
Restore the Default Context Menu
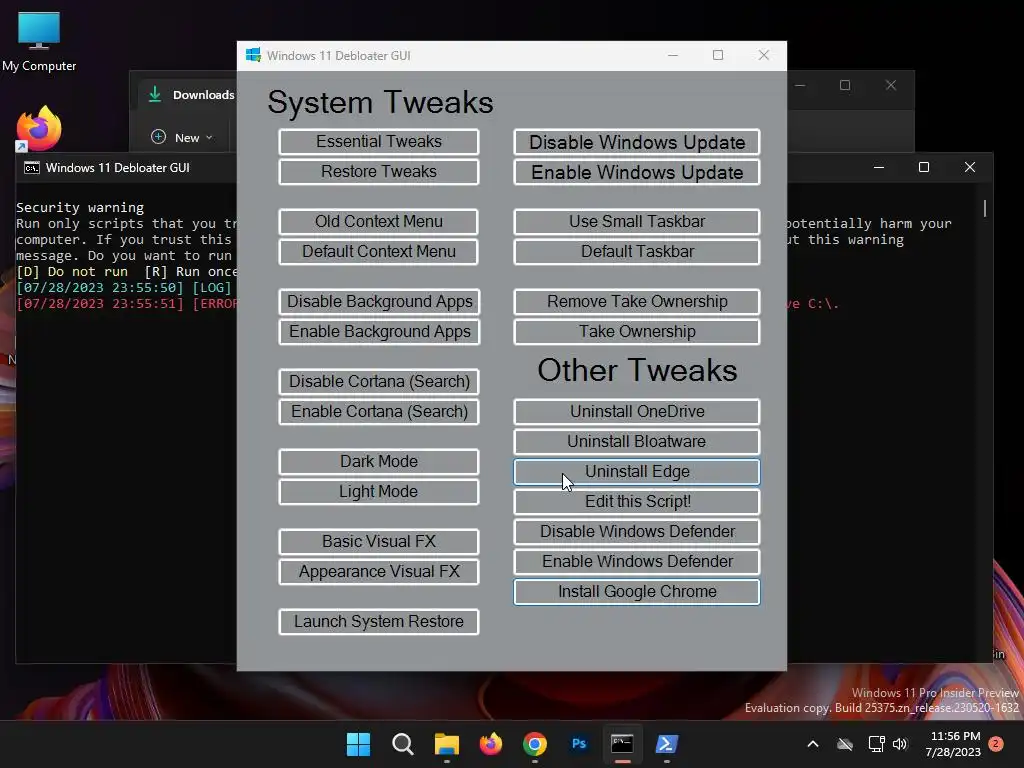(x=379, y=251)
